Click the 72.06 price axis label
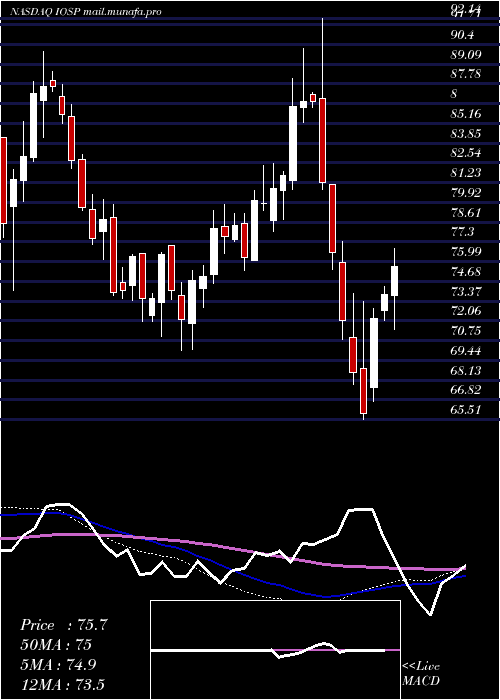This screenshot has width=500, height=700. 466,311
